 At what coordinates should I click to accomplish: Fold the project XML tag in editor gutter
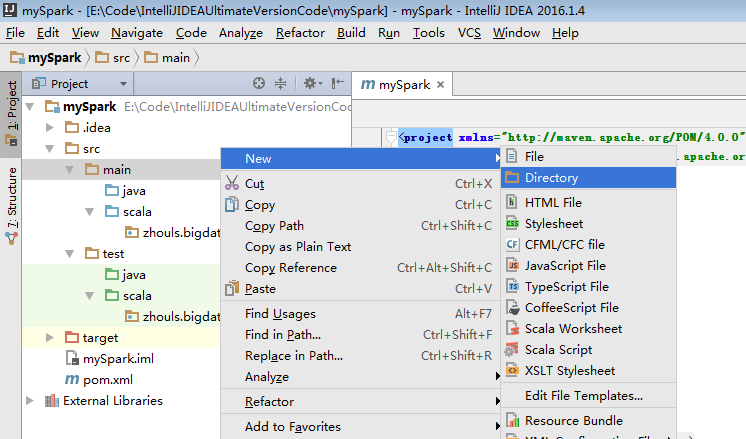(x=391, y=137)
